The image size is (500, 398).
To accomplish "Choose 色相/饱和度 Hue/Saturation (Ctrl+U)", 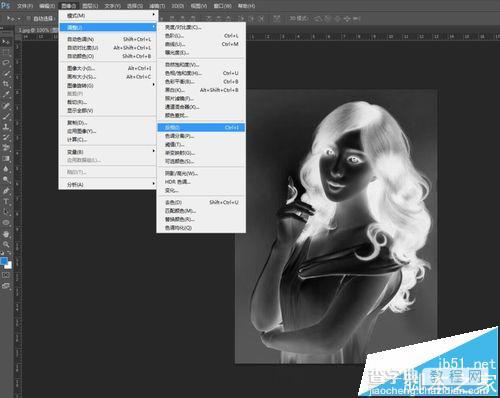I will [x=201, y=73].
